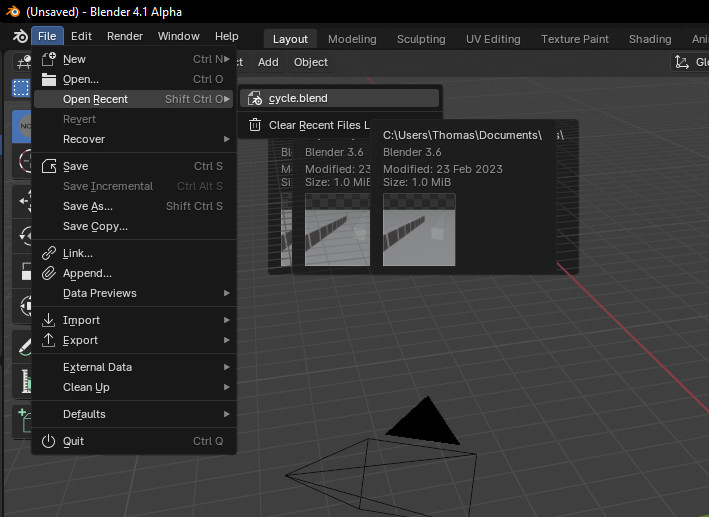Select the Select Box tool
The height and width of the screenshot is (517, 709).
tap(21, 88)
